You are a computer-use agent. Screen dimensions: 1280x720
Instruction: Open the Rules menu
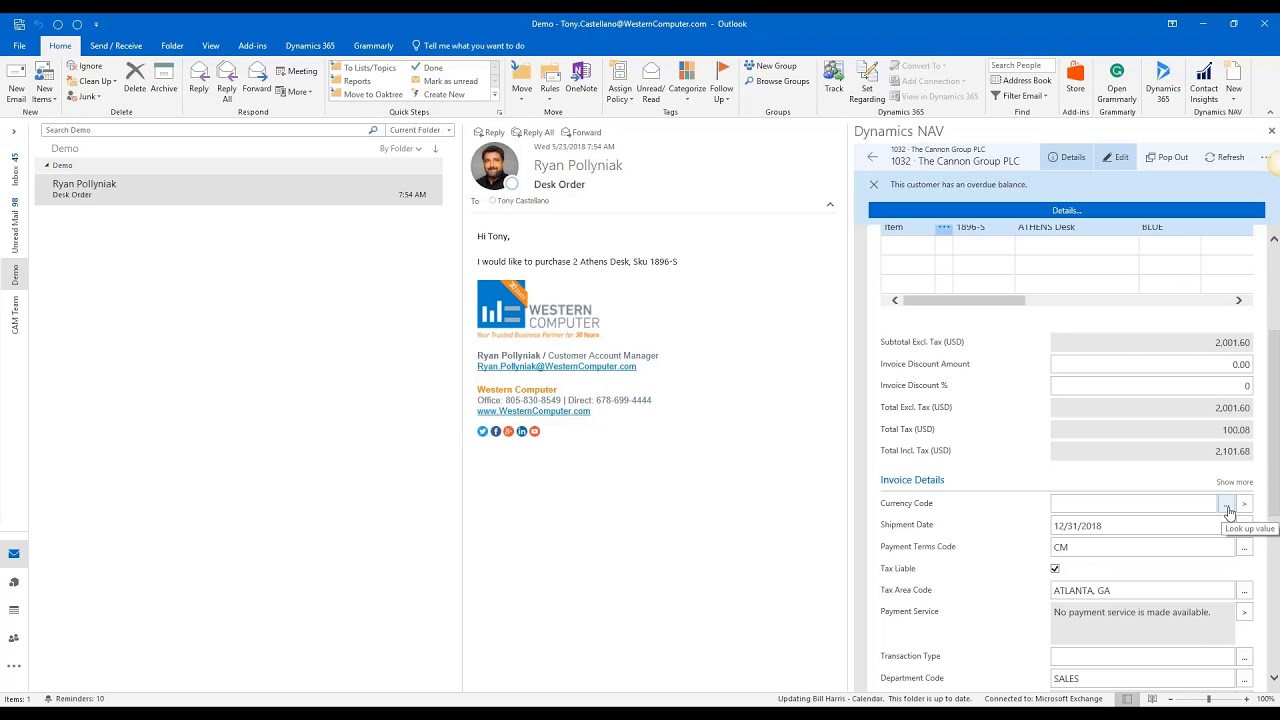coord(550,81)
